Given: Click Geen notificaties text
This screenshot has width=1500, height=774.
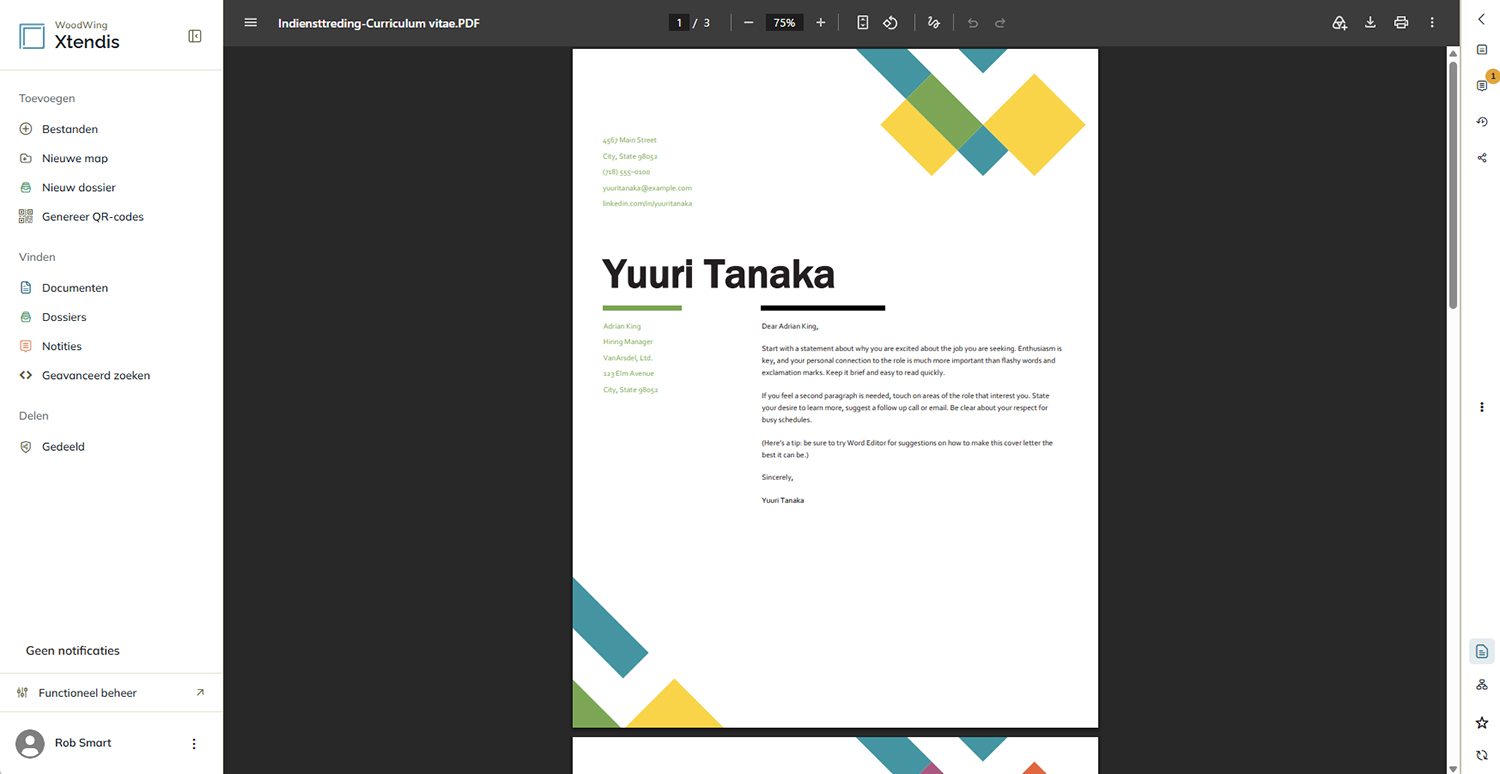Looking at the screenshot, I should [x=73, y=650].
